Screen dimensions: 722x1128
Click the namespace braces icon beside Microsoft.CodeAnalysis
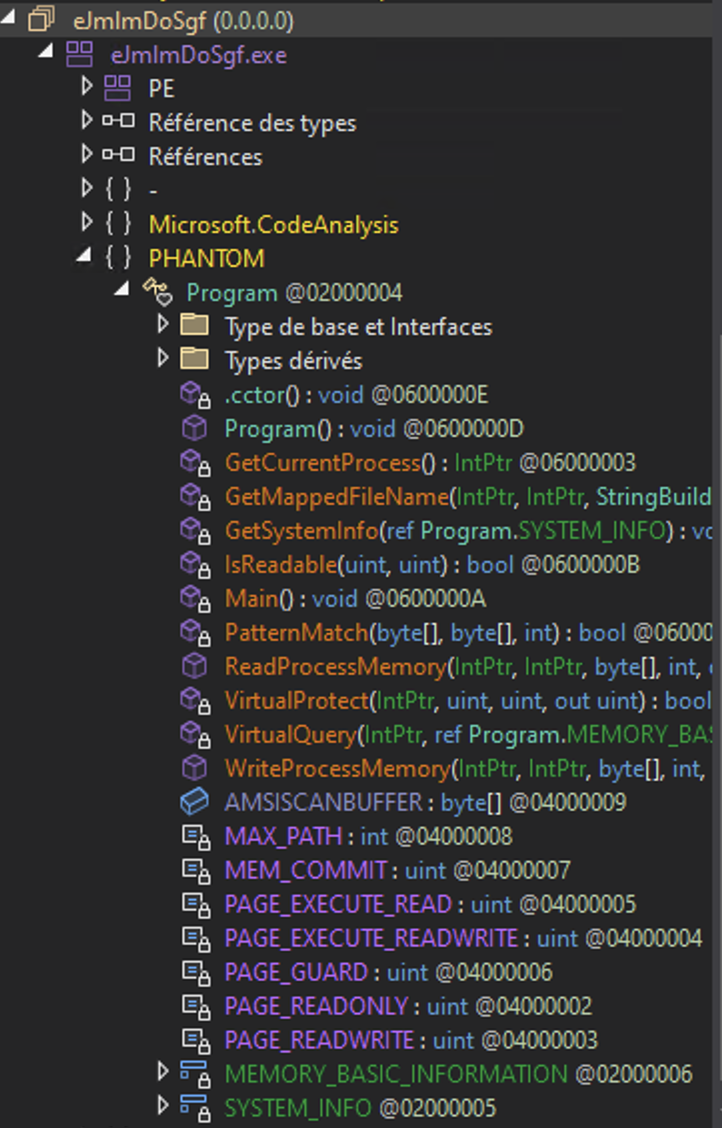(117, 224)
